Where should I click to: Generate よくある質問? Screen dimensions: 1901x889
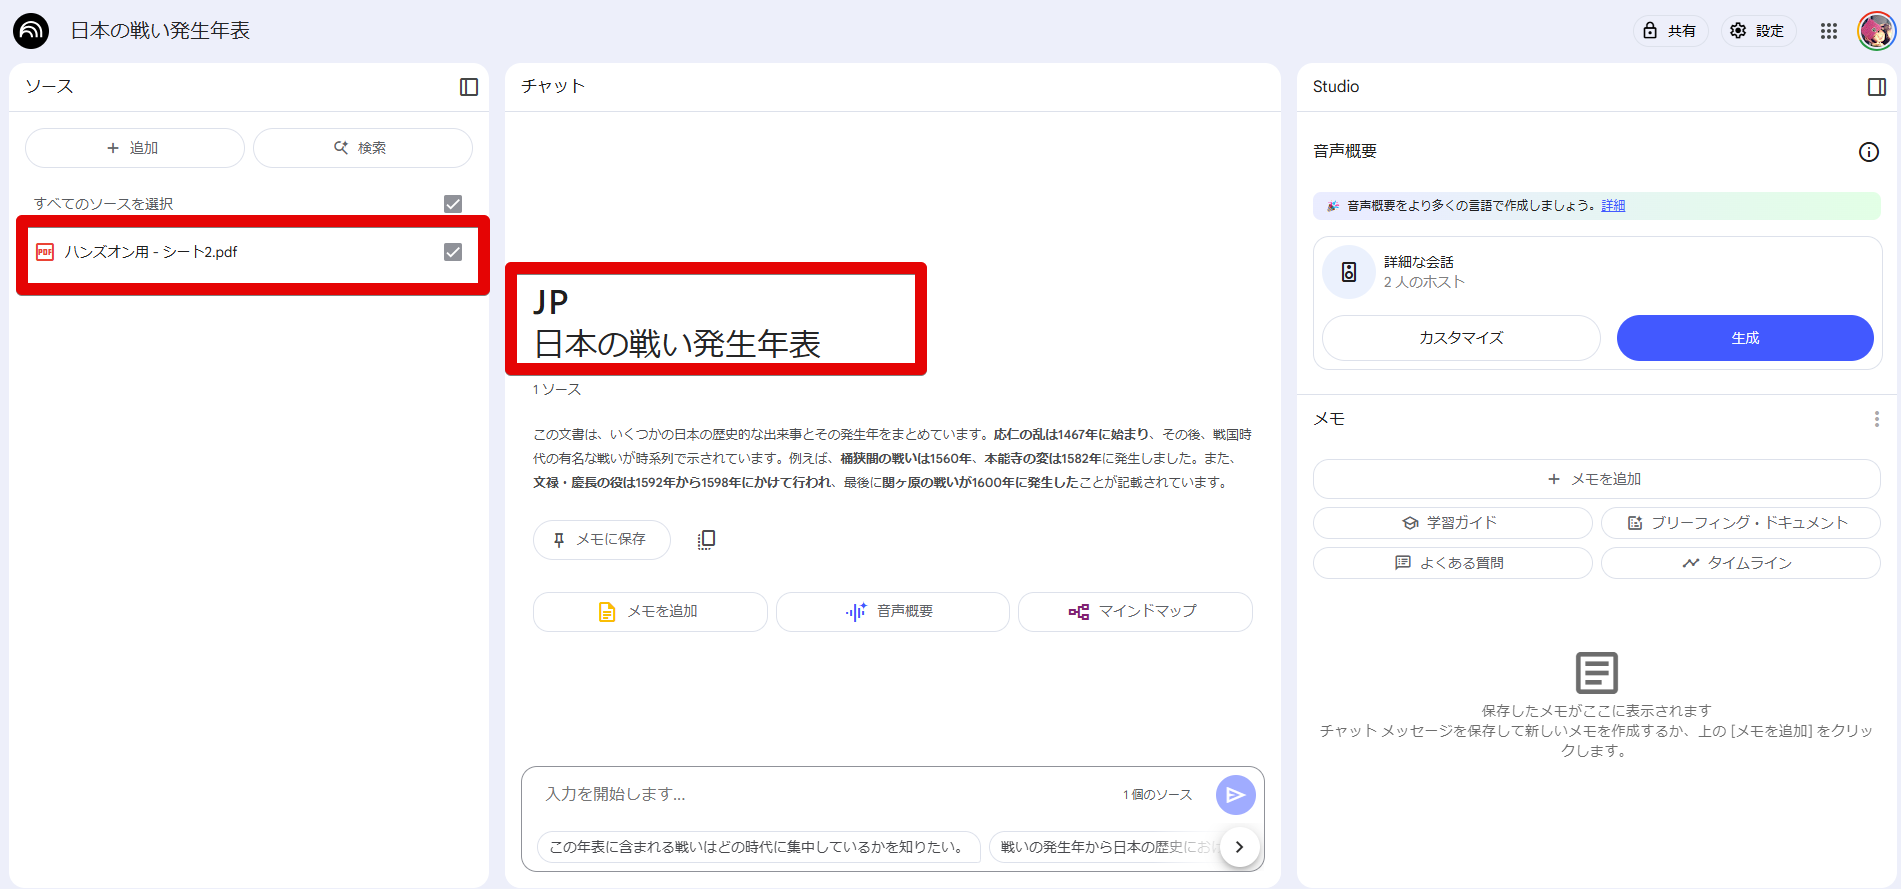[x=1452, y=563]
